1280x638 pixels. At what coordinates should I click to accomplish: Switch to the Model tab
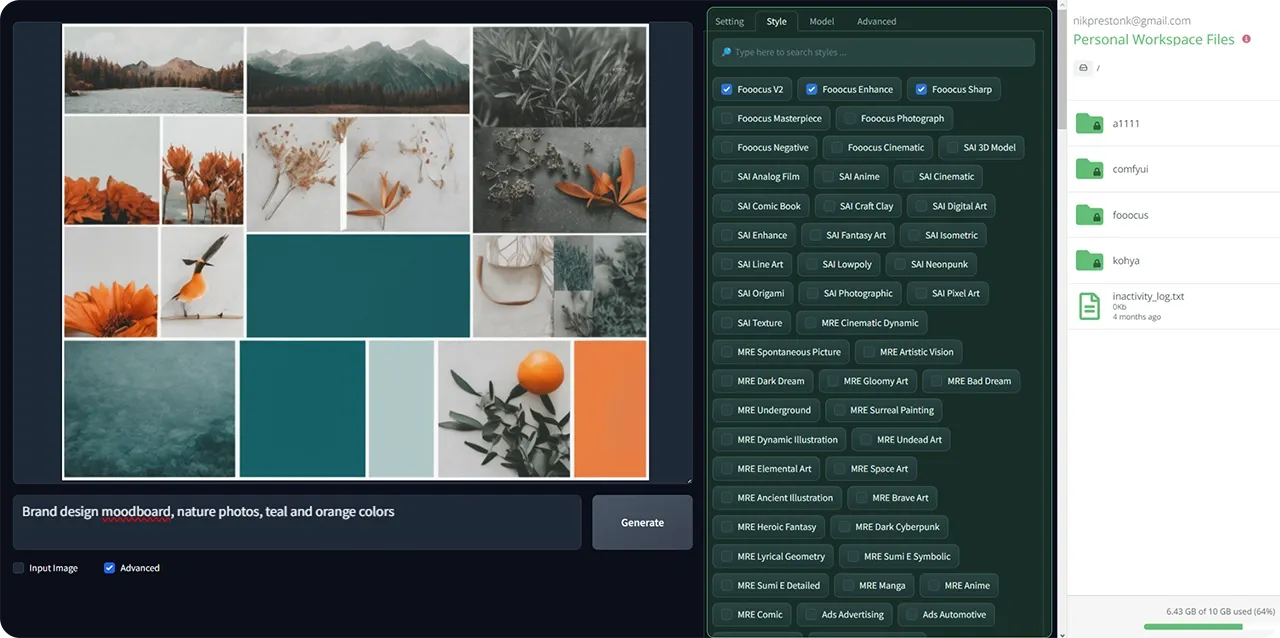821,21
